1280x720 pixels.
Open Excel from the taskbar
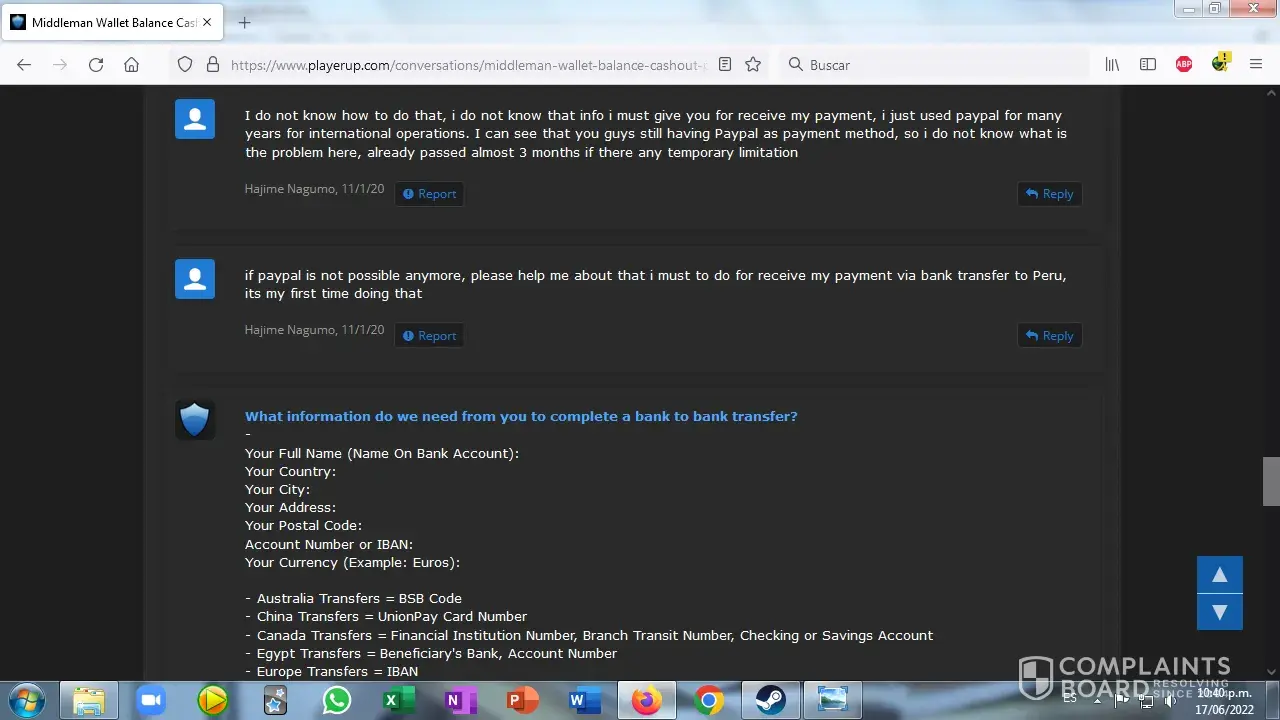(x=399, y=700)
